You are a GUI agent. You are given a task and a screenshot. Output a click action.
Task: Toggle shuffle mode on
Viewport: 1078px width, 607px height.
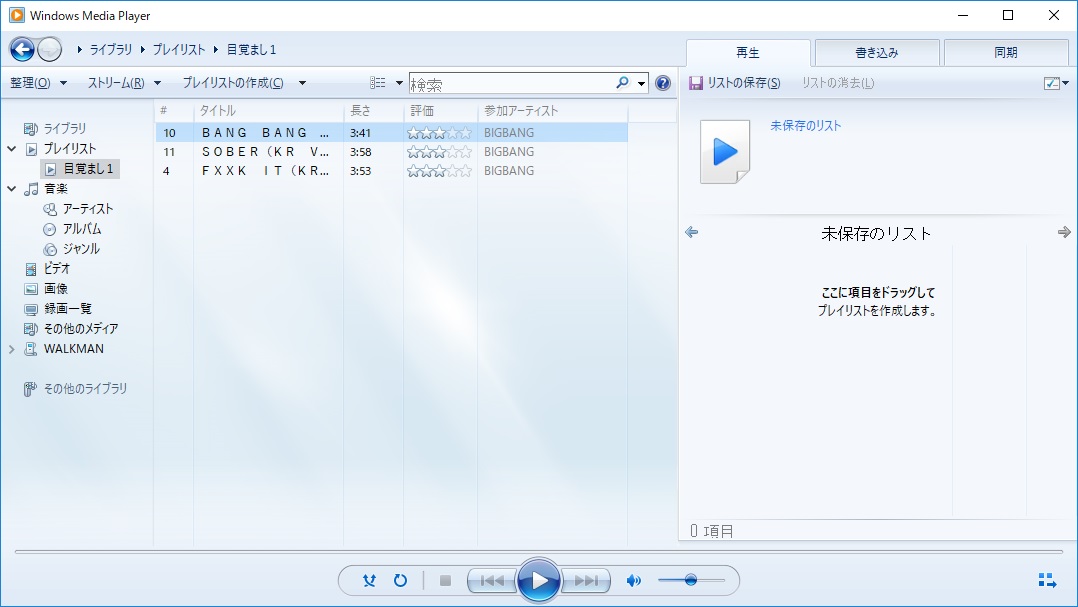pos(369,580)
